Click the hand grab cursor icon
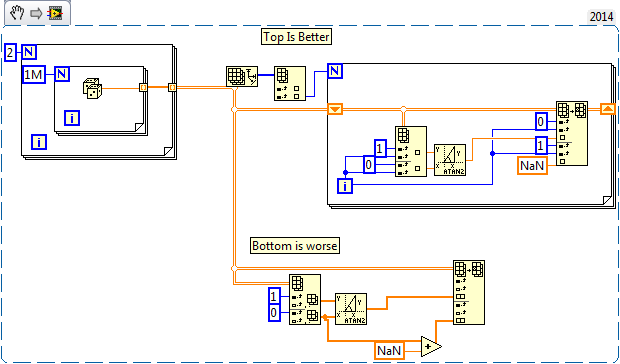The width and height of the screenshot is (620, 364). [x=17, y=13]
